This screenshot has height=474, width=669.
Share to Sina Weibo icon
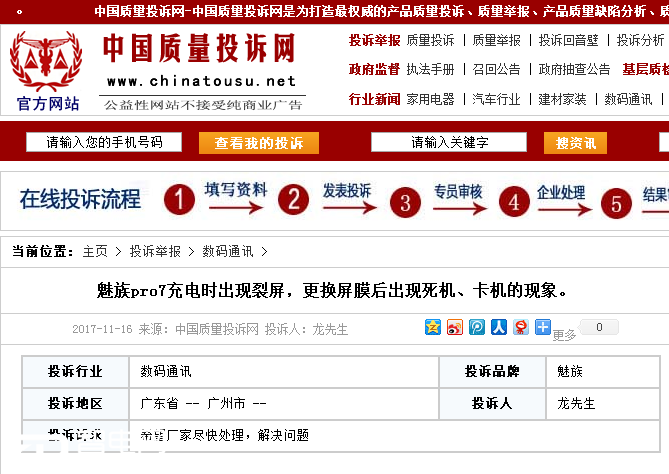point(455,327)
